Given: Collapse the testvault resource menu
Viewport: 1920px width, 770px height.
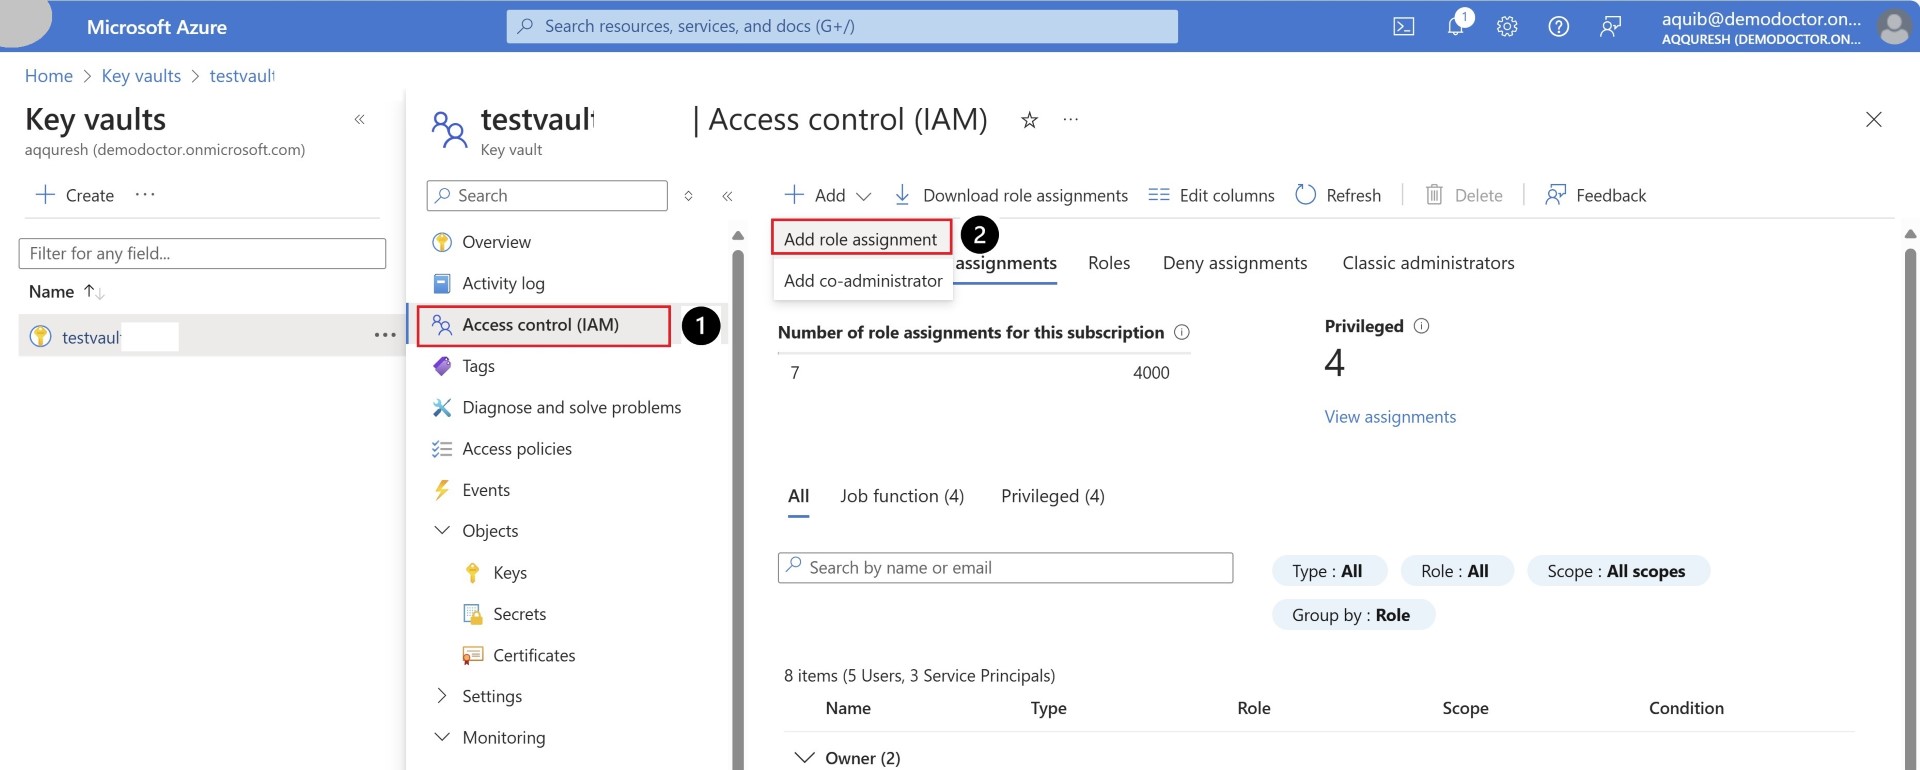Looking at the screenshot, I should (727, 196).
